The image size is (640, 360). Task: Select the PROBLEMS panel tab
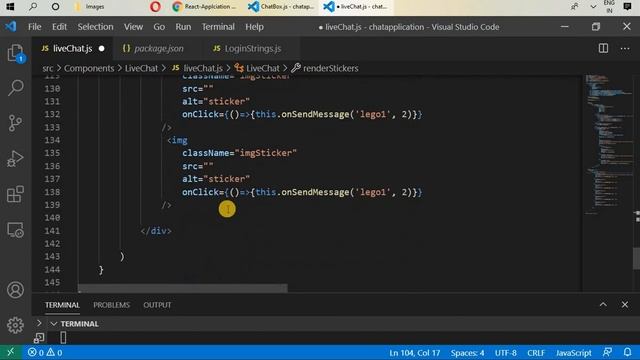point(111,305)
